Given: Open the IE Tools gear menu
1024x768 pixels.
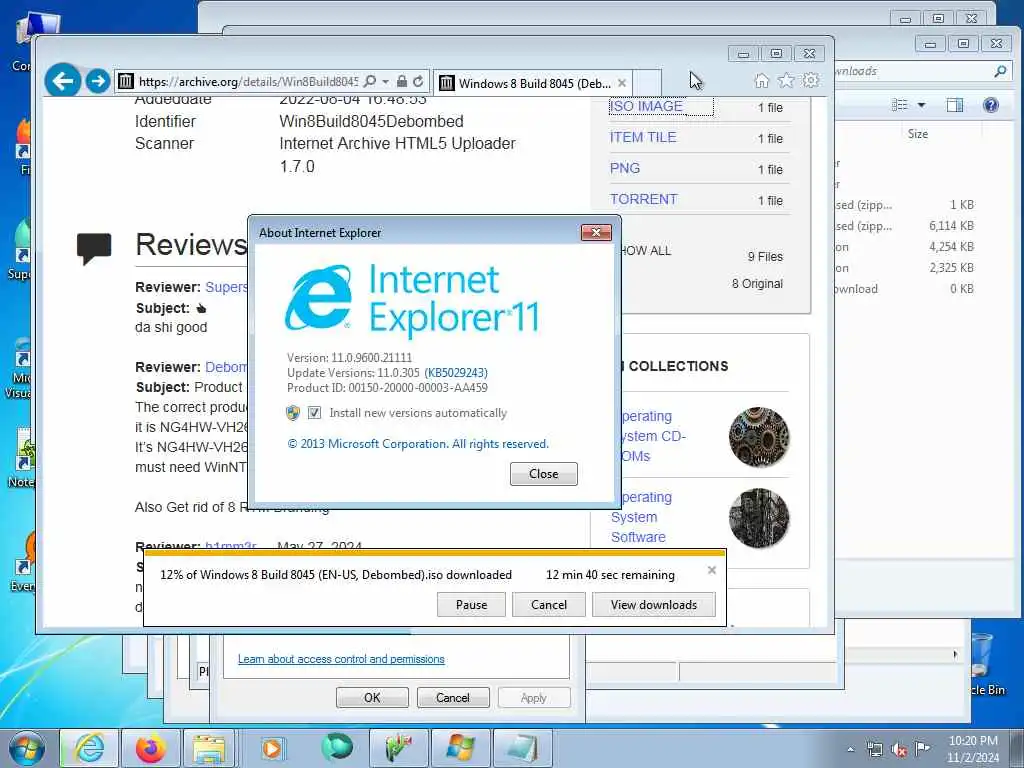Looking at the screenshot, I should click(811, 80).
